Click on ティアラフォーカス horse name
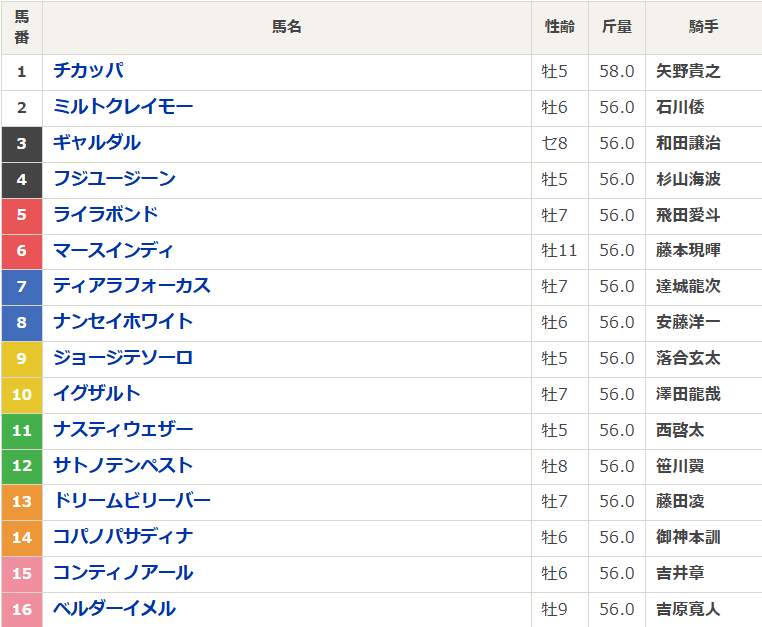The image size is (762, 627). pyautogui.click(x=131, y=286)
